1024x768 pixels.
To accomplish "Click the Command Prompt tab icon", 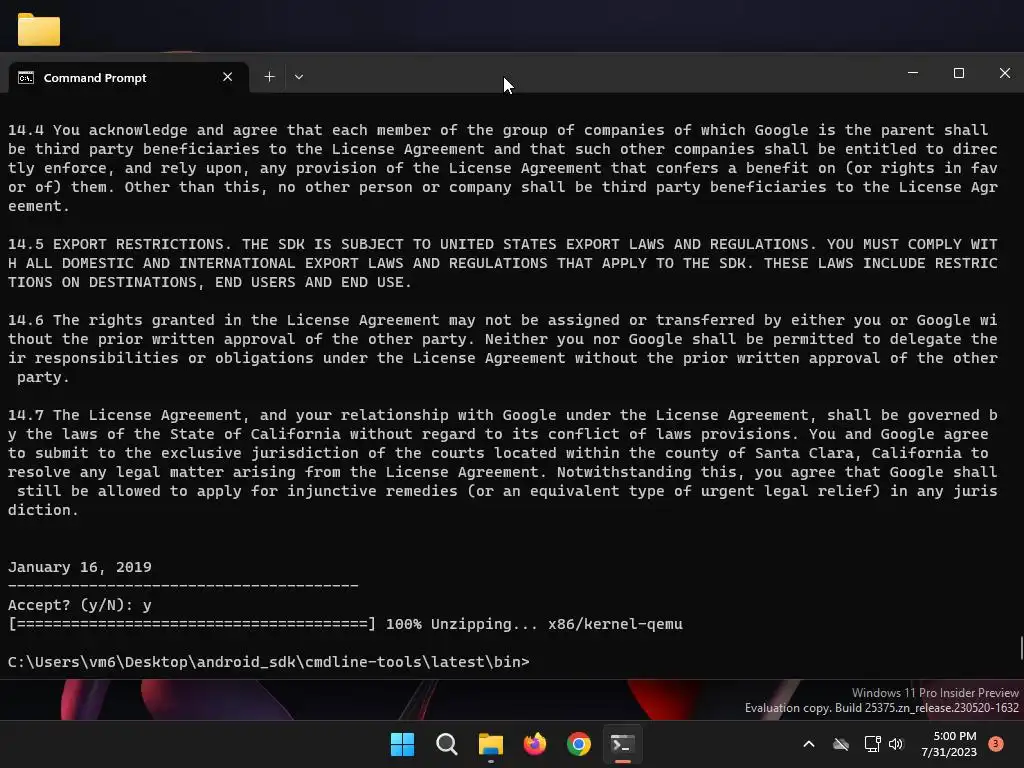I will click(26, 78).
